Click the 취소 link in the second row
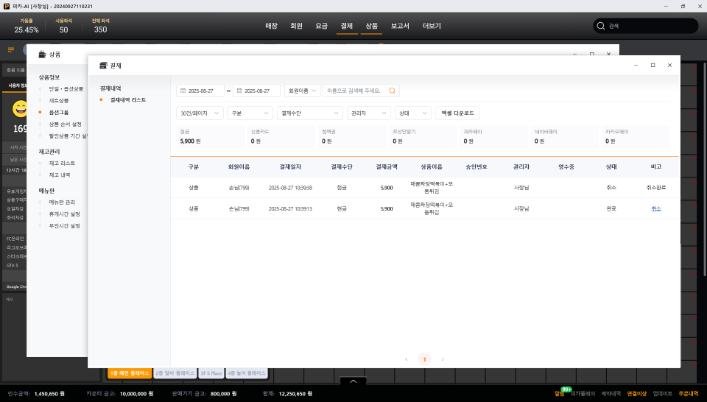This screenshot has height=402, width=707. (x=656, y=208)
